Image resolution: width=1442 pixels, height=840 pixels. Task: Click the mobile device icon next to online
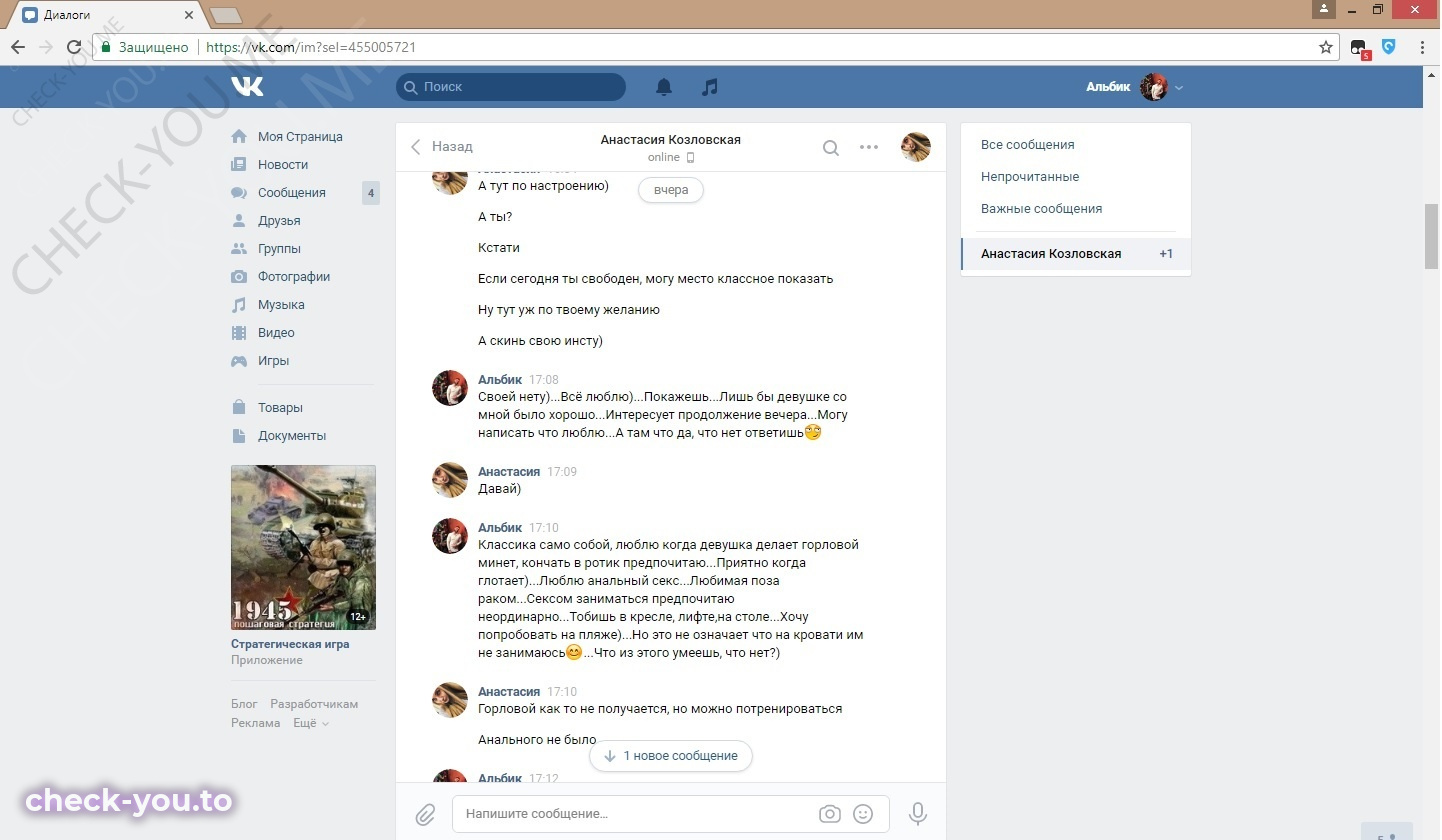[x=690, y=158]
